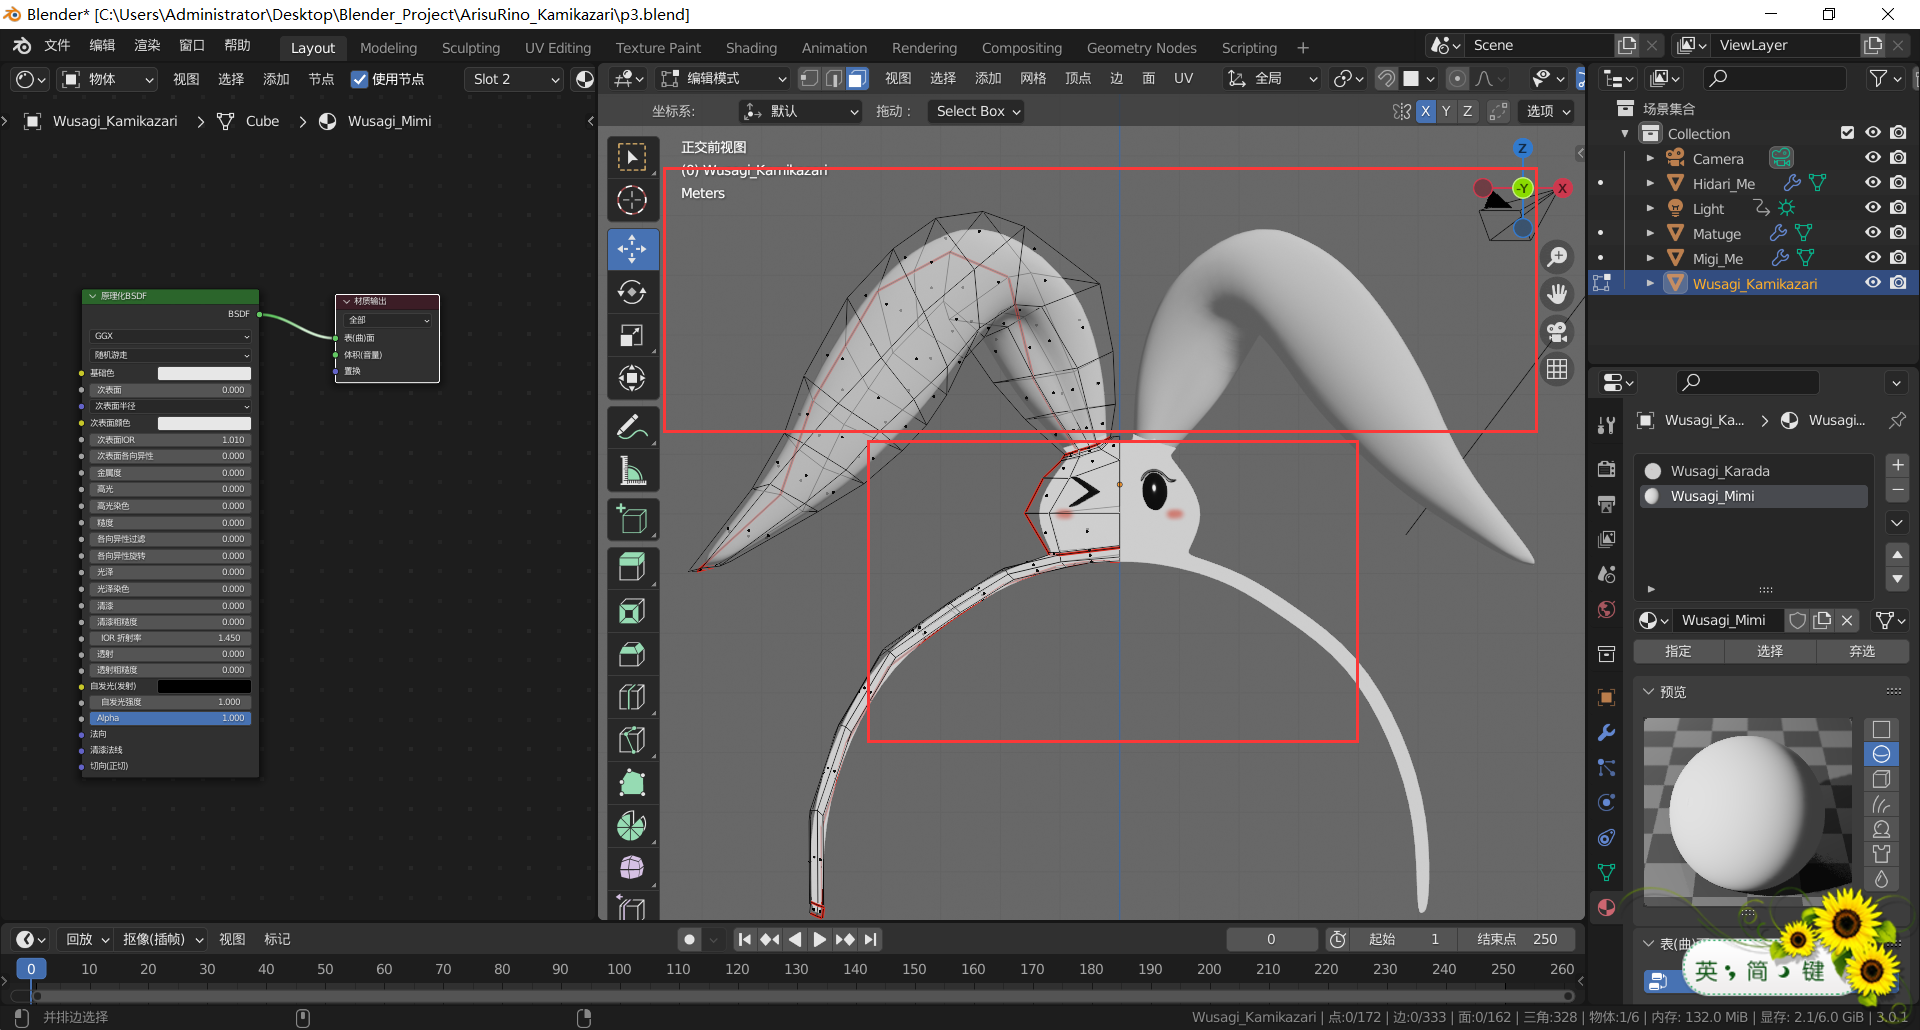This screenshot has width=1920, height=1030.
Task: Select the Add Cube tool
Action: (x=632, y=519)
